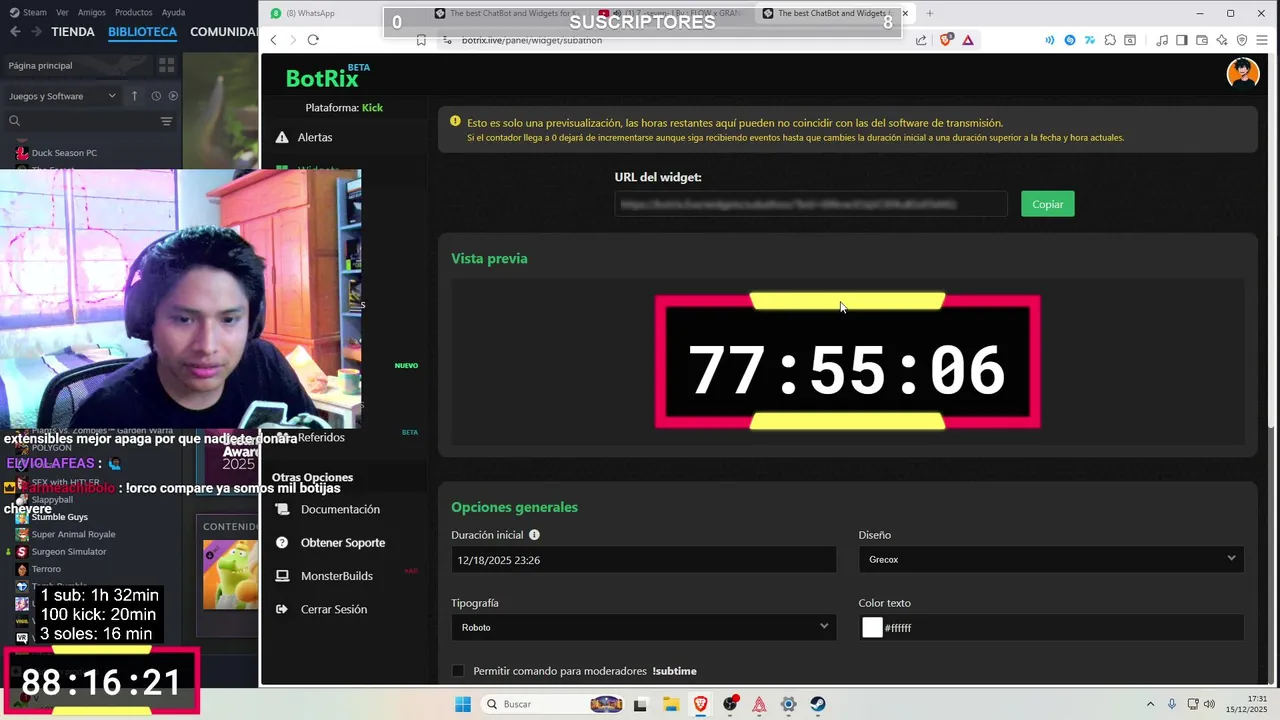Click the sort-ascending arrow in Steam library
The width and height of the screenshot is (1280, 720).
[x=134, y=96]
